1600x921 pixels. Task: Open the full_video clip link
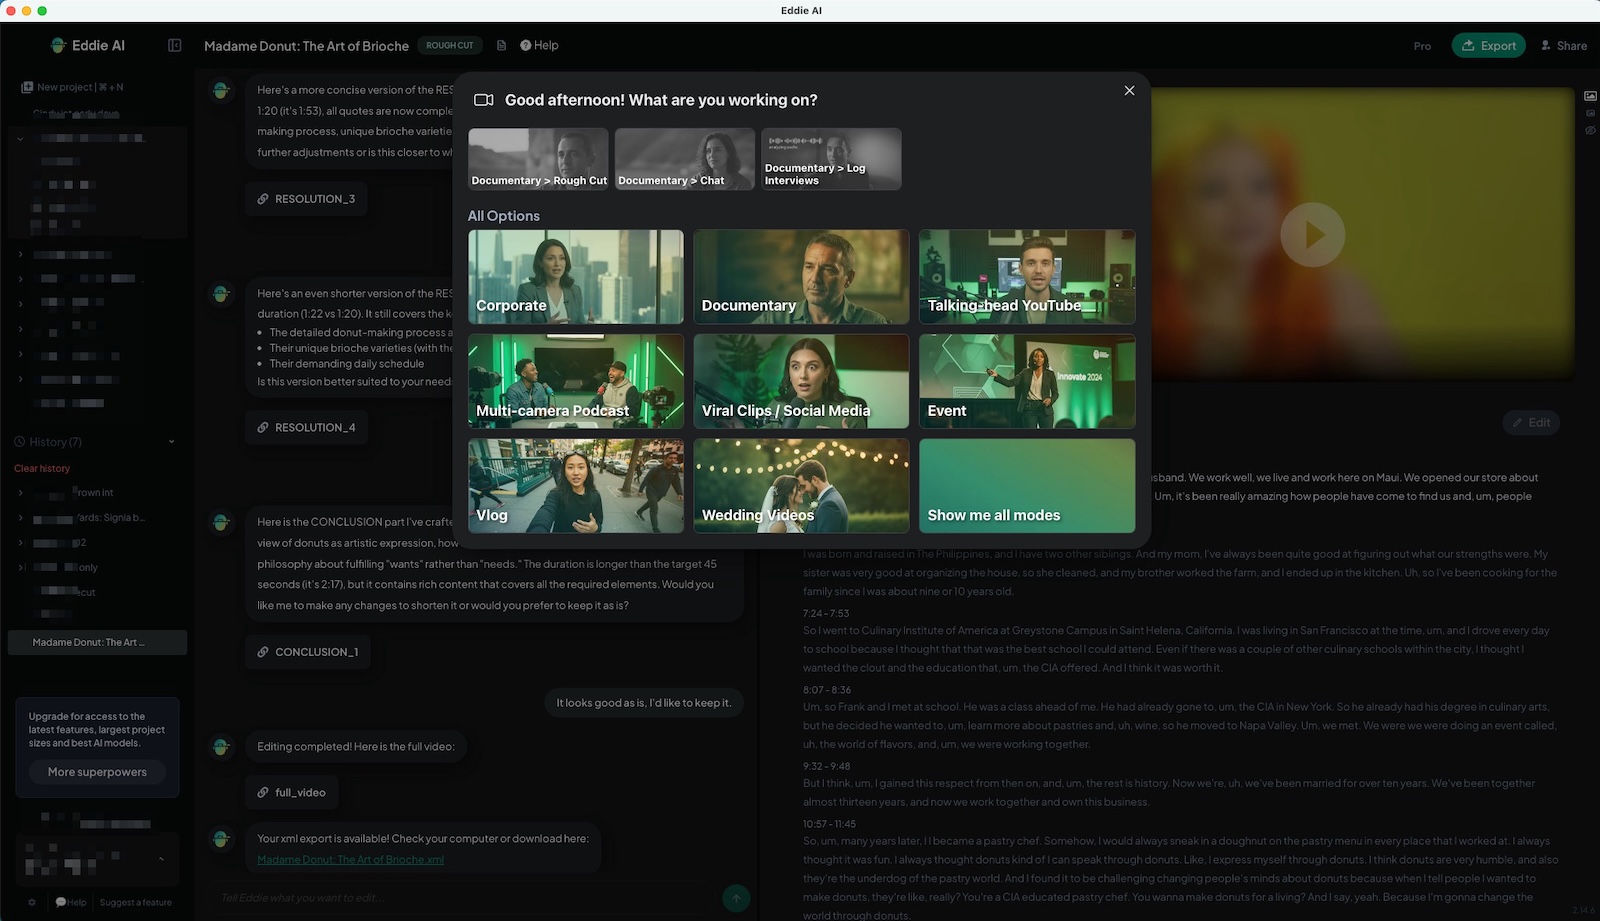(x=291, y=792)
